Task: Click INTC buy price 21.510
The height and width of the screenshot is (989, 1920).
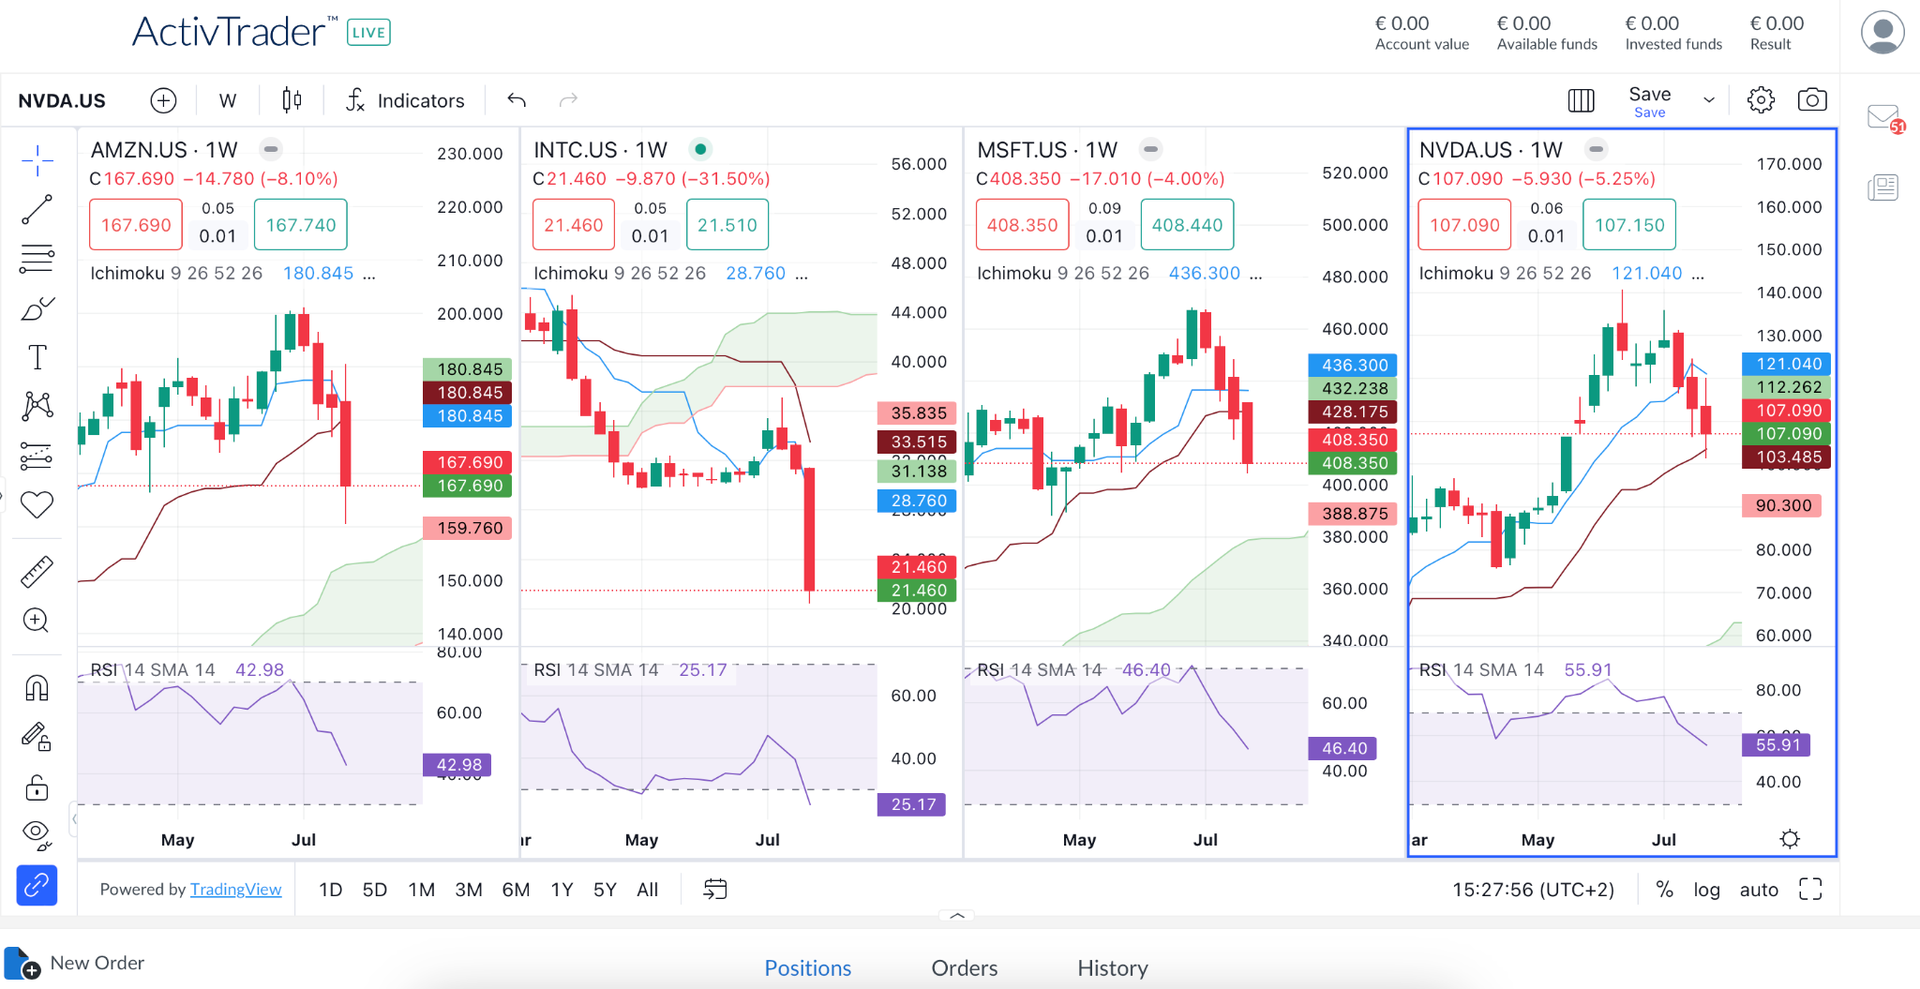Action: [727, 225]
